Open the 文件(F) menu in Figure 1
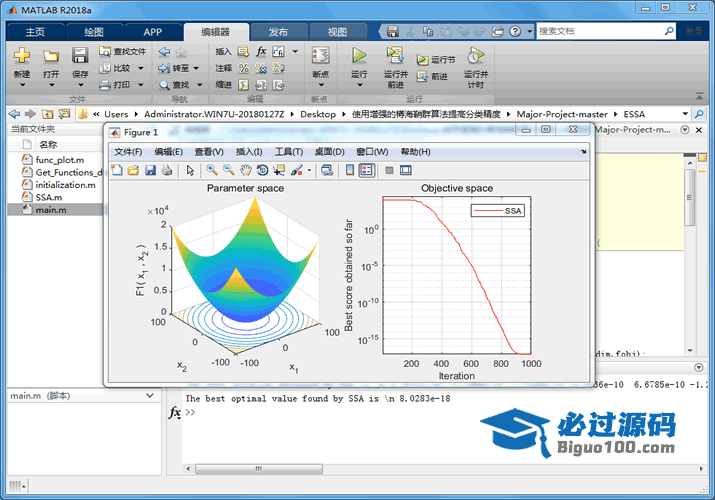 [128, 152]
